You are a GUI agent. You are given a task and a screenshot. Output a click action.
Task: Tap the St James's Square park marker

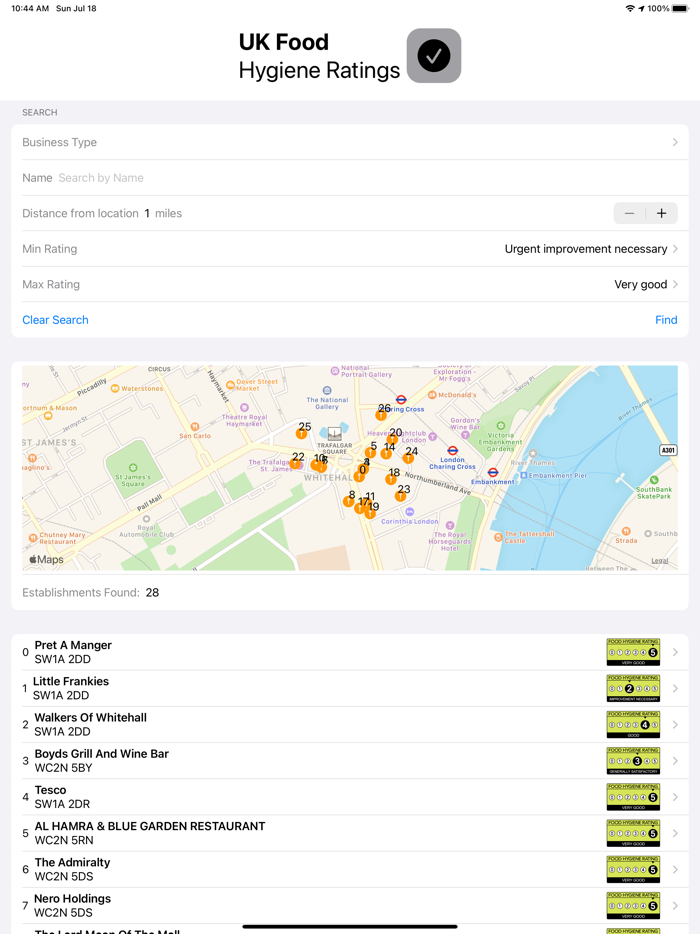133,468
